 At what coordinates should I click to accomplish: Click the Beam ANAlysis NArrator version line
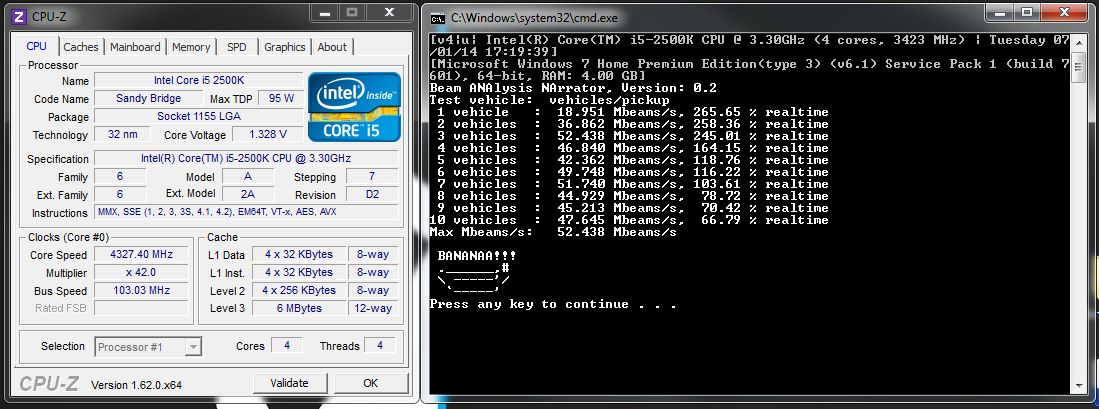(x=573, y=88)
